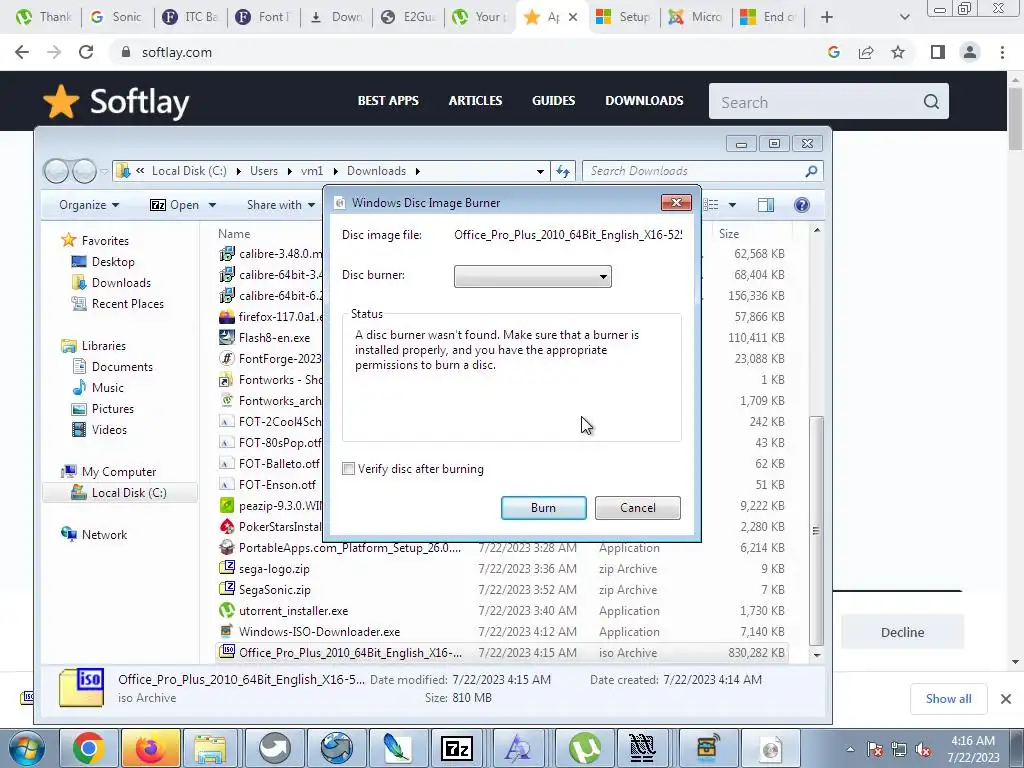The image size is (1024, 768).
Task: Click the Decline button on Softlay page
Action: pos(902,632)
